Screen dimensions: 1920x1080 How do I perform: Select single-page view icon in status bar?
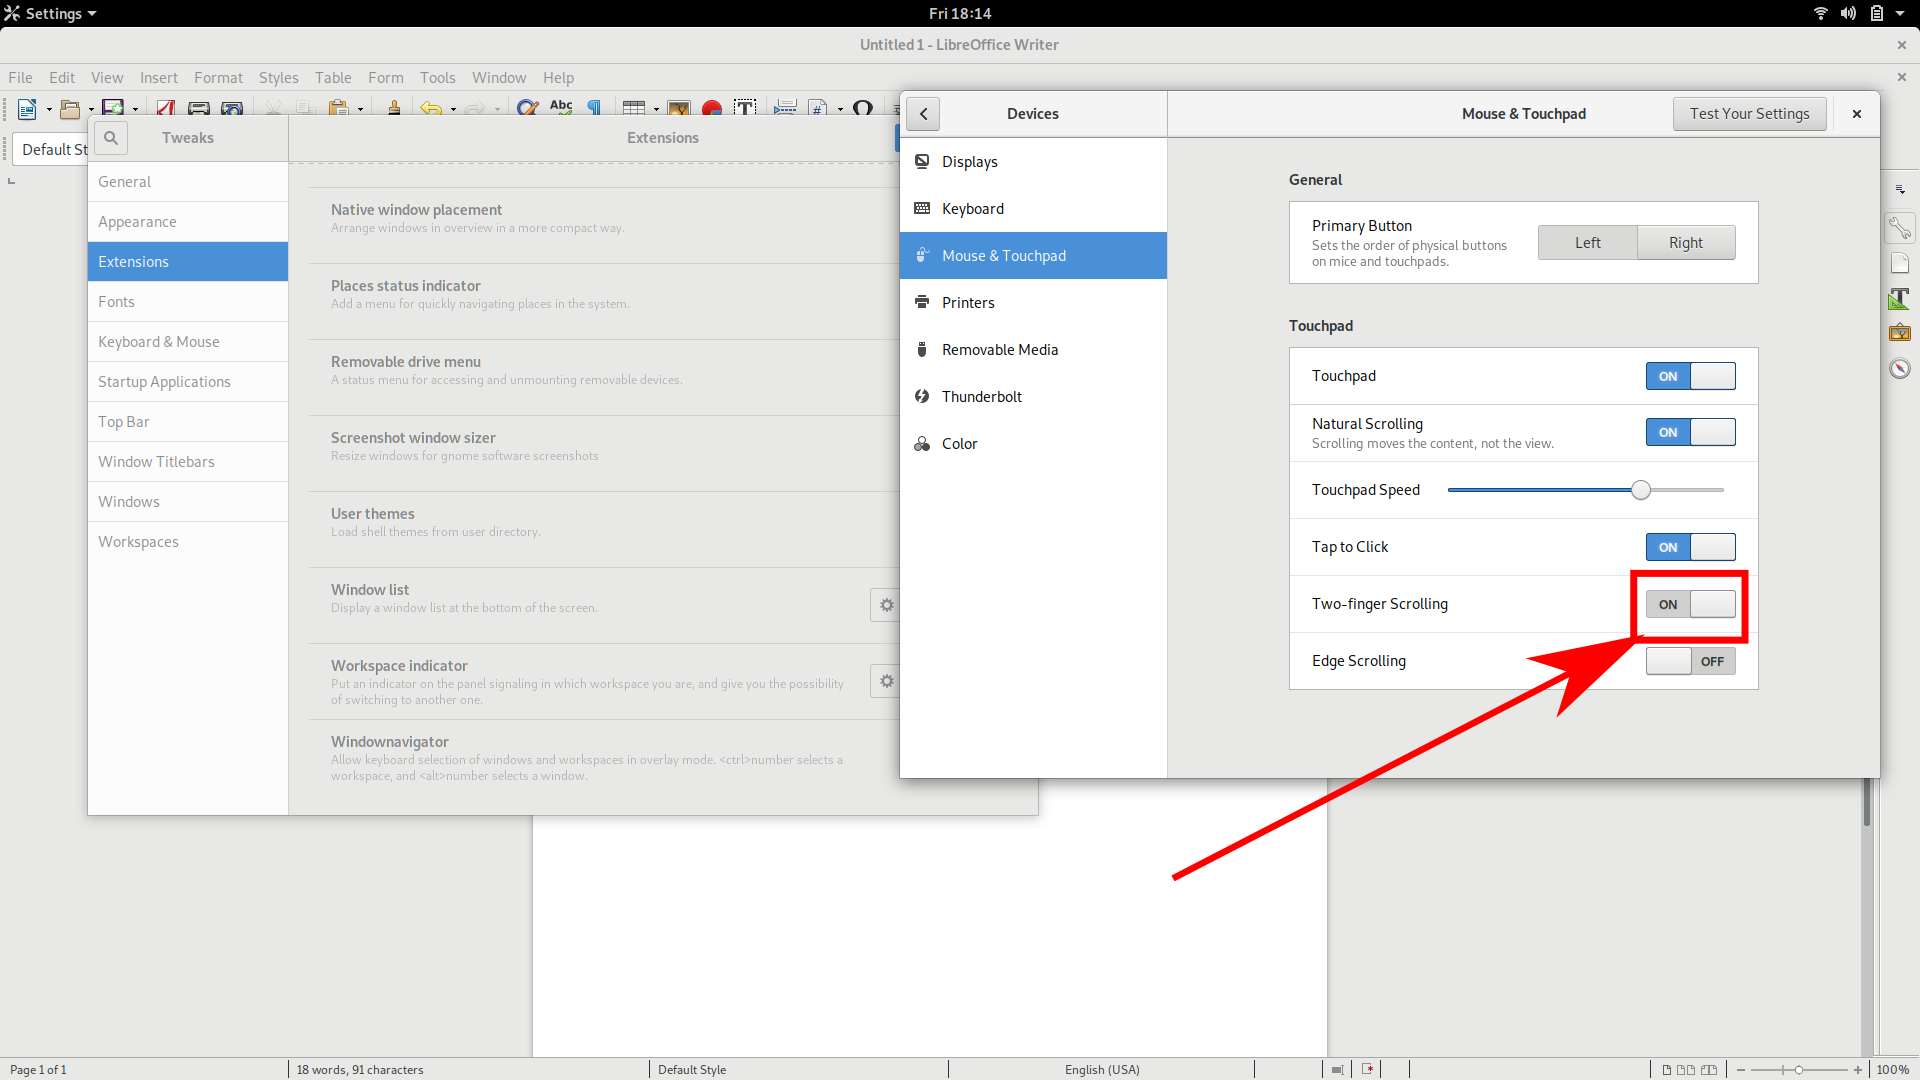tap(1667, 1070)
